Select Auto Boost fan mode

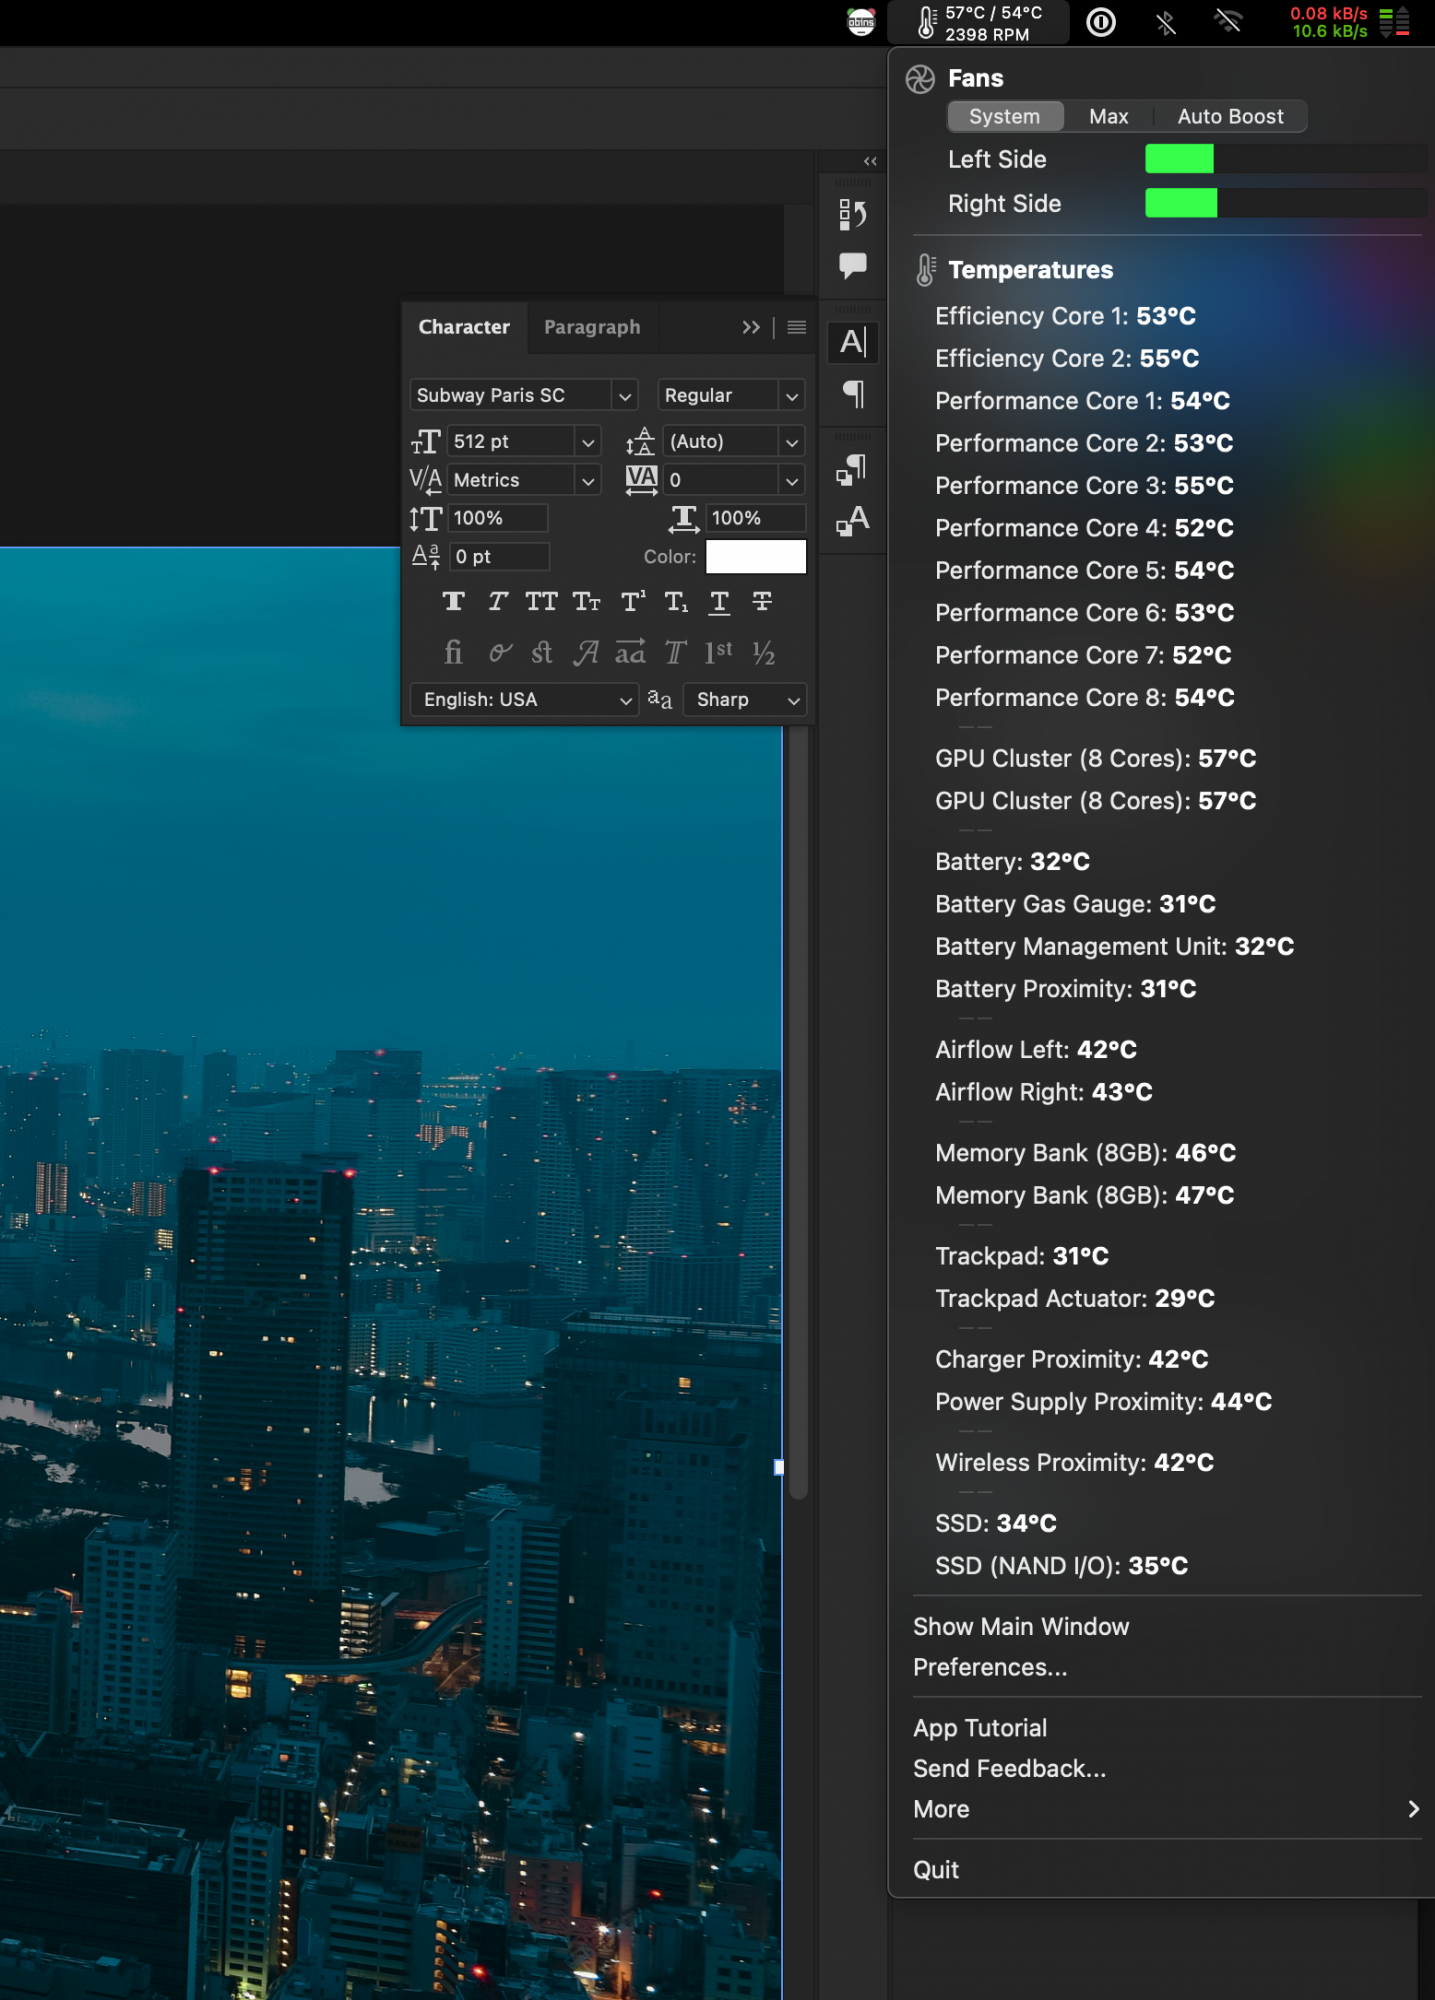[1230, 116]
